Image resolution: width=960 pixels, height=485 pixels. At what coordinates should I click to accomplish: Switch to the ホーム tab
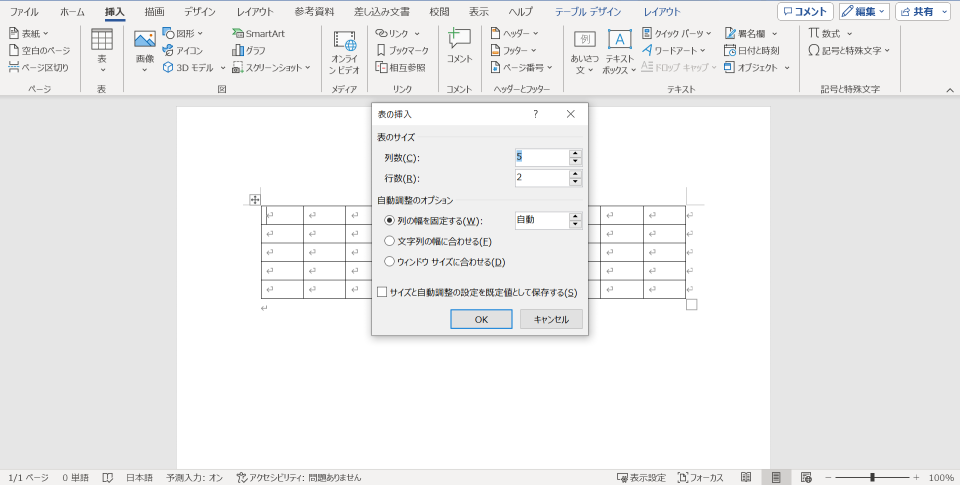(72, 12)
